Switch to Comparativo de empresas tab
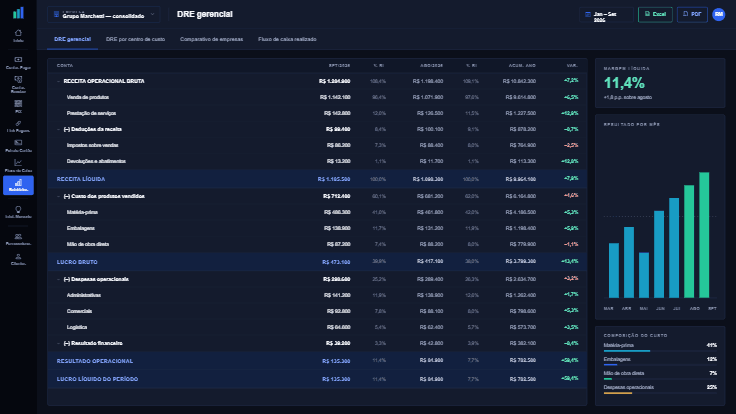The width and height of the screenshot is (736, 414). click(211, 39)
